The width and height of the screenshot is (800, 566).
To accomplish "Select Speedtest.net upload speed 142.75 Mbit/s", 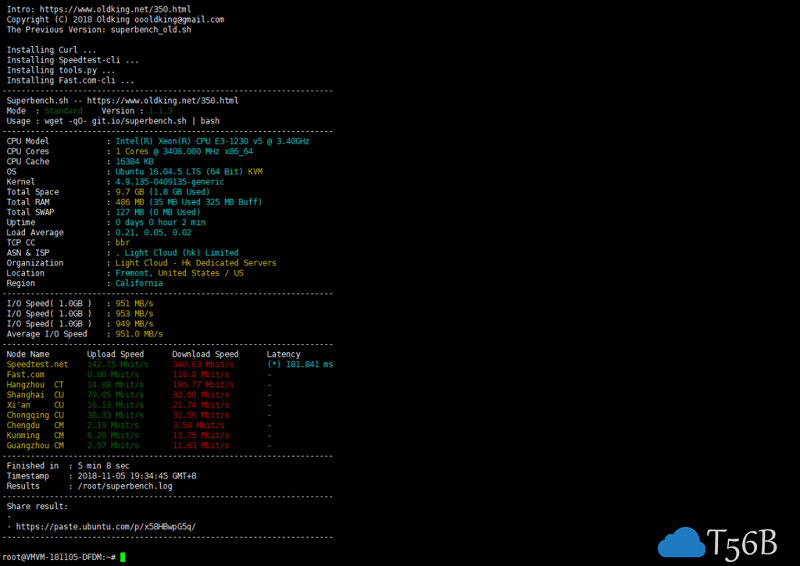I will pyautogui.click(x=118, y=364).
